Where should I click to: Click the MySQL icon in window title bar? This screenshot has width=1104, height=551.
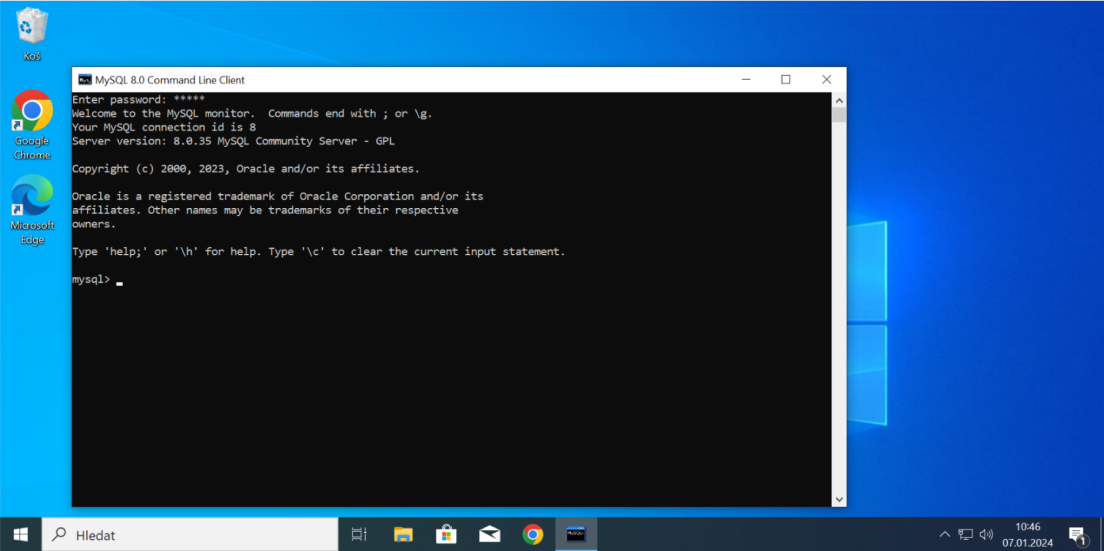84,80
